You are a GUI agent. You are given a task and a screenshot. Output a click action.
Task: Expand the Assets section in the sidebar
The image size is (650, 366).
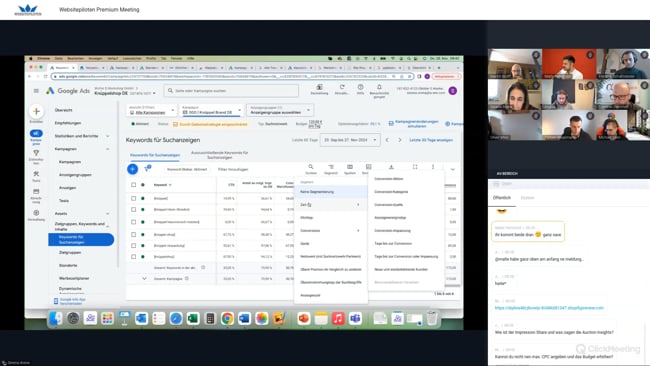pyautogui.click(x=108, y=213)
